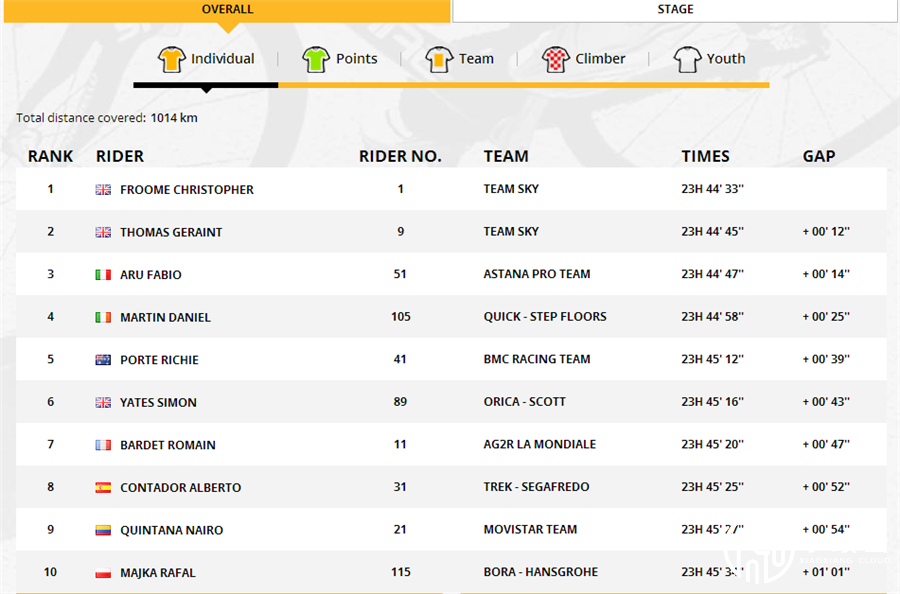Open THOMAS GERAINT rider link
This screenshot has height=594, width=900.
point(171,232)
